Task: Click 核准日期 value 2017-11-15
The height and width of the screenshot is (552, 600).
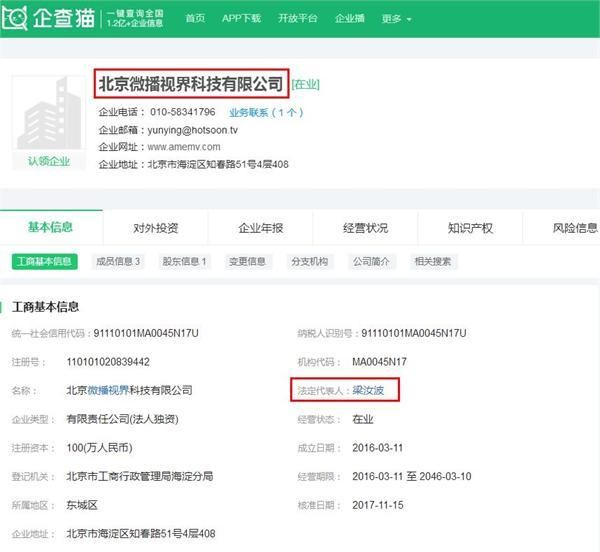Action: point(378,505)
